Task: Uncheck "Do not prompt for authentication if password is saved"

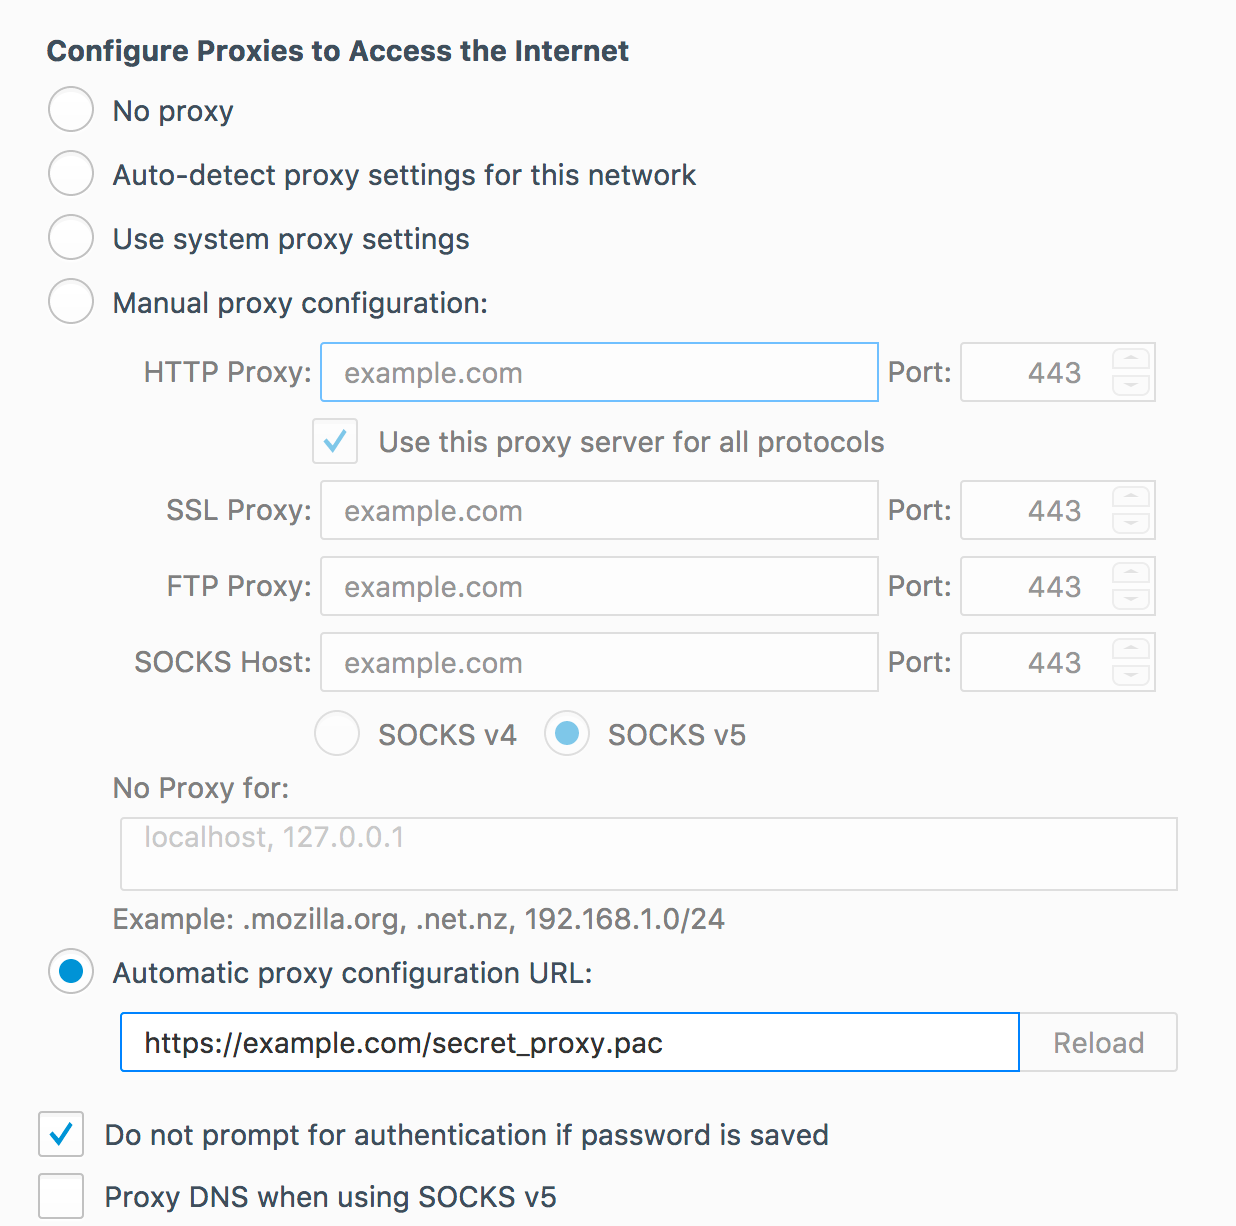Action: click(61, 1134)
